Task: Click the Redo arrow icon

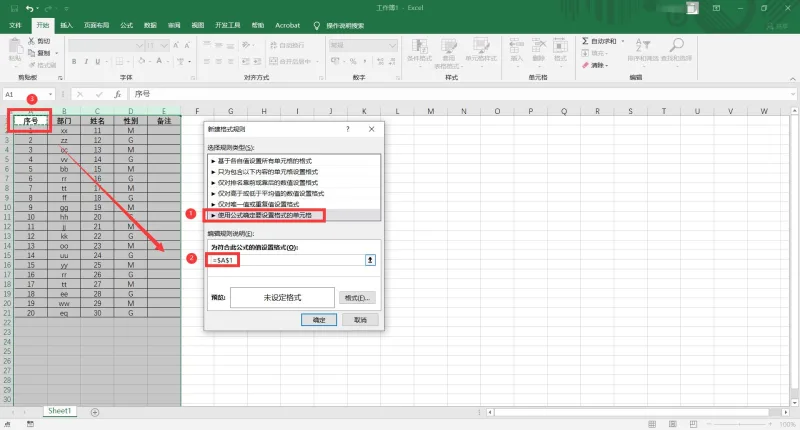Action: [48, 8]
